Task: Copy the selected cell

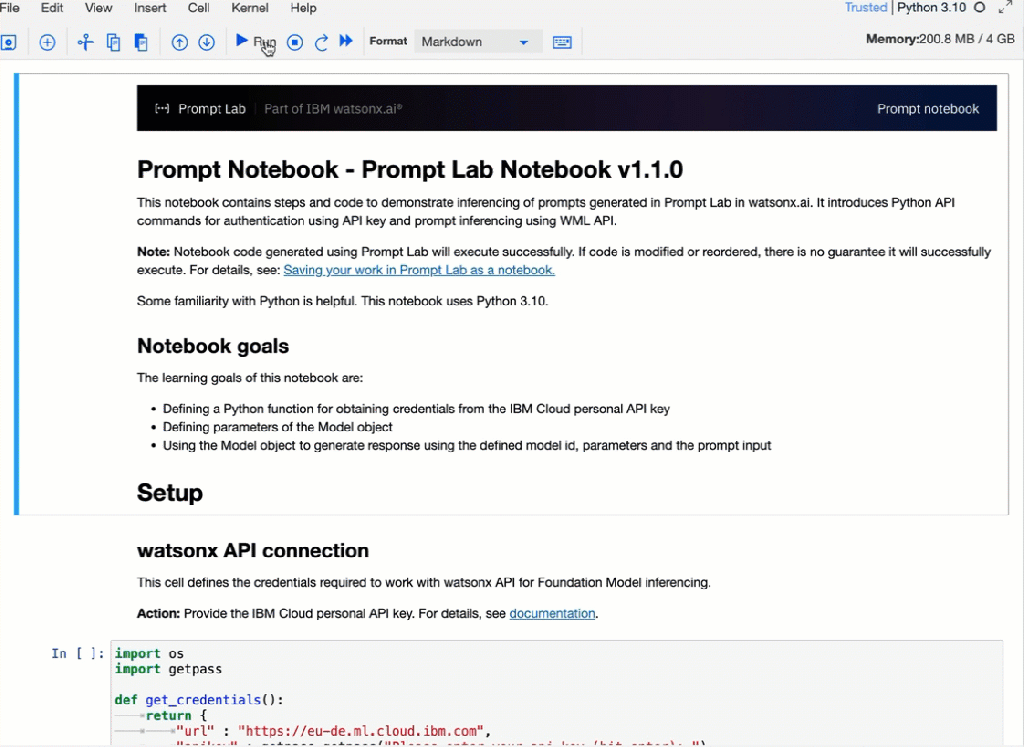Action: point(113,42)
